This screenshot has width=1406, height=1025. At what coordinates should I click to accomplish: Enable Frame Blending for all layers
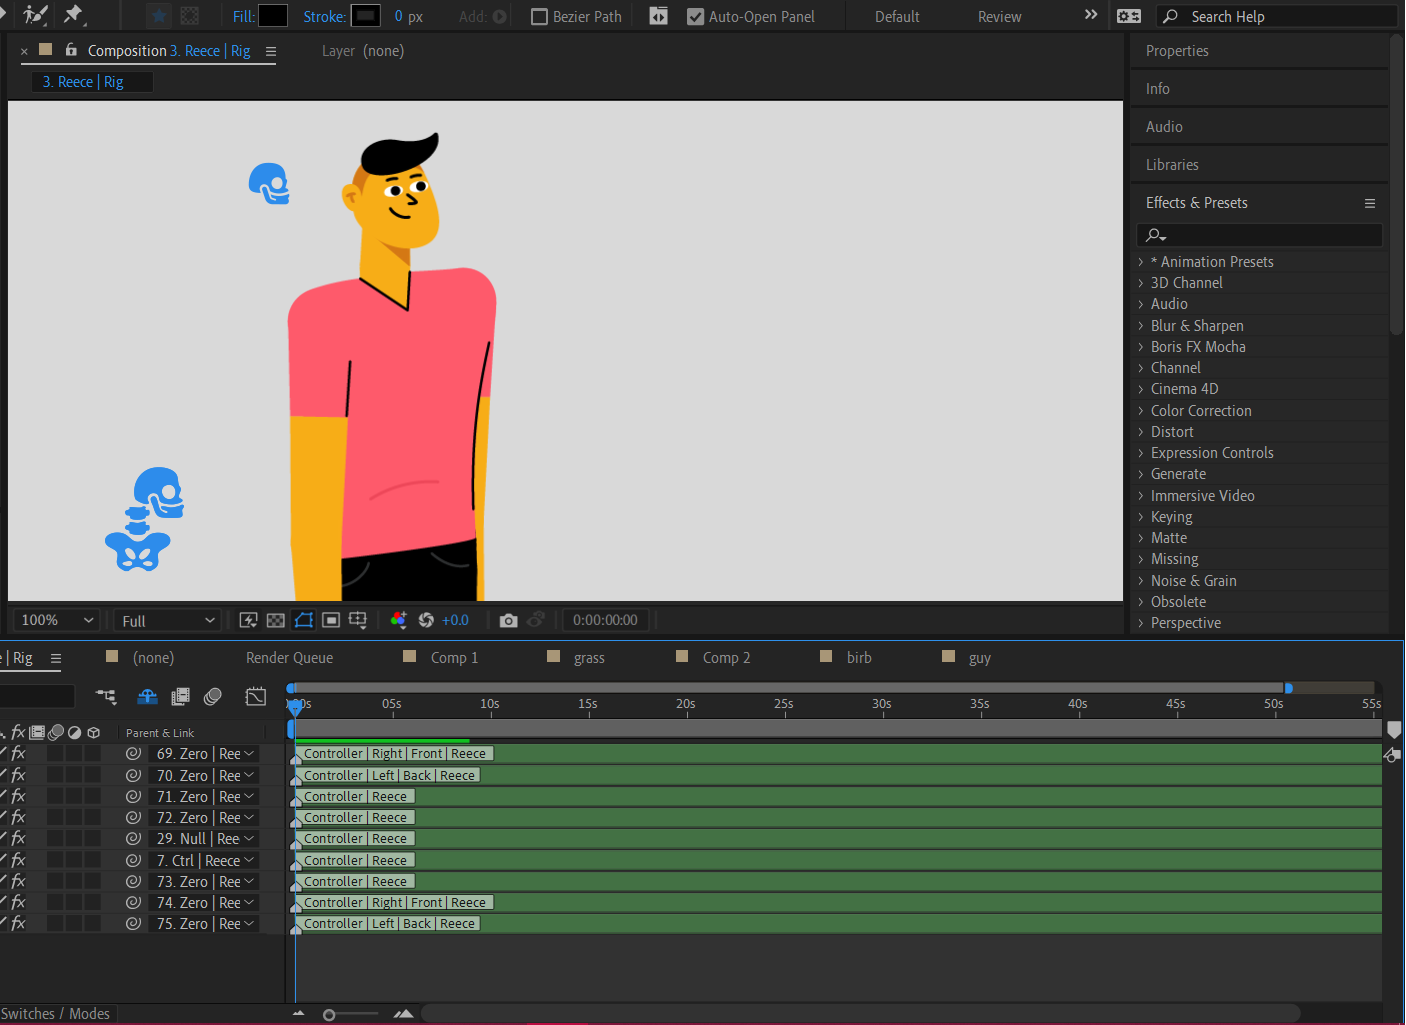(181, 696)
